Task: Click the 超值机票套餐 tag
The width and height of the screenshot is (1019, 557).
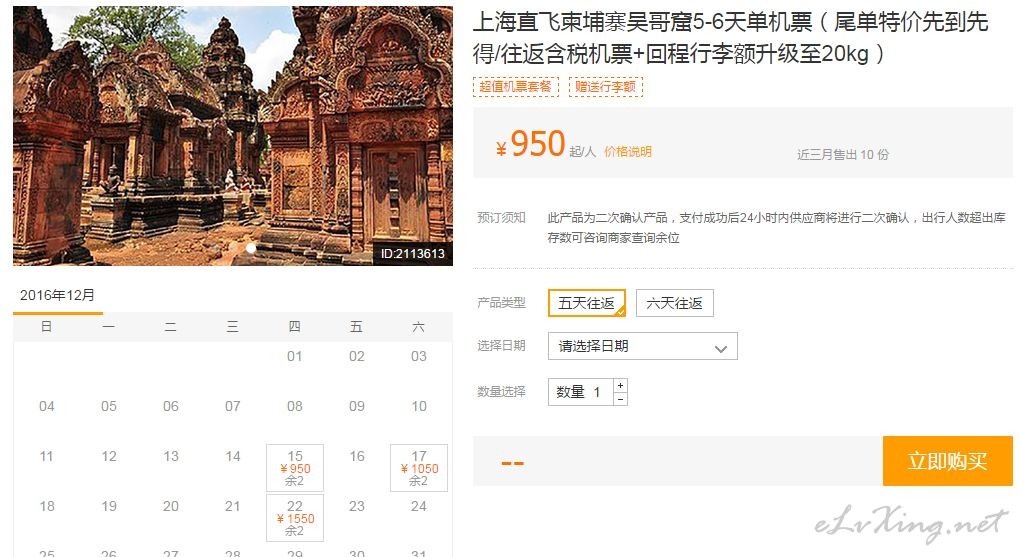Action: point(515,86)
